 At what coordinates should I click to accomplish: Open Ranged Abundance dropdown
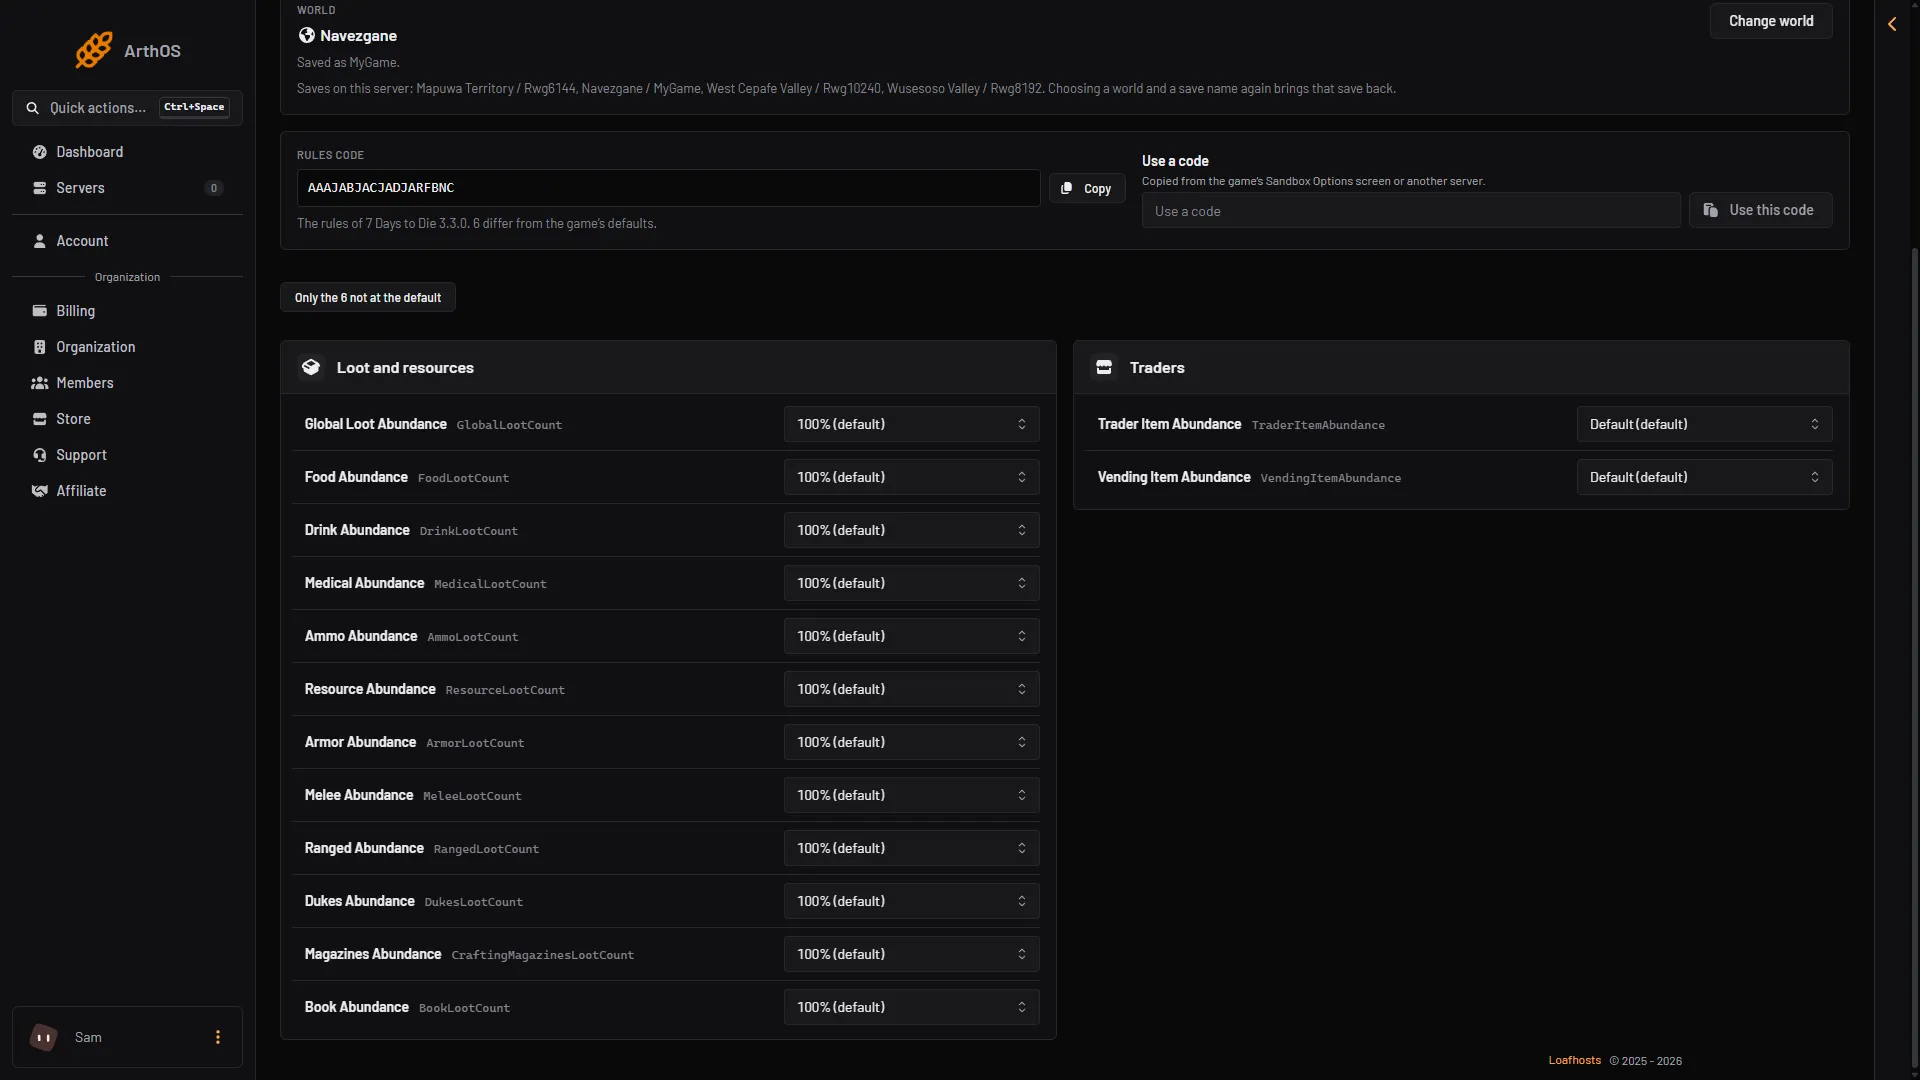tap(911, 848)
